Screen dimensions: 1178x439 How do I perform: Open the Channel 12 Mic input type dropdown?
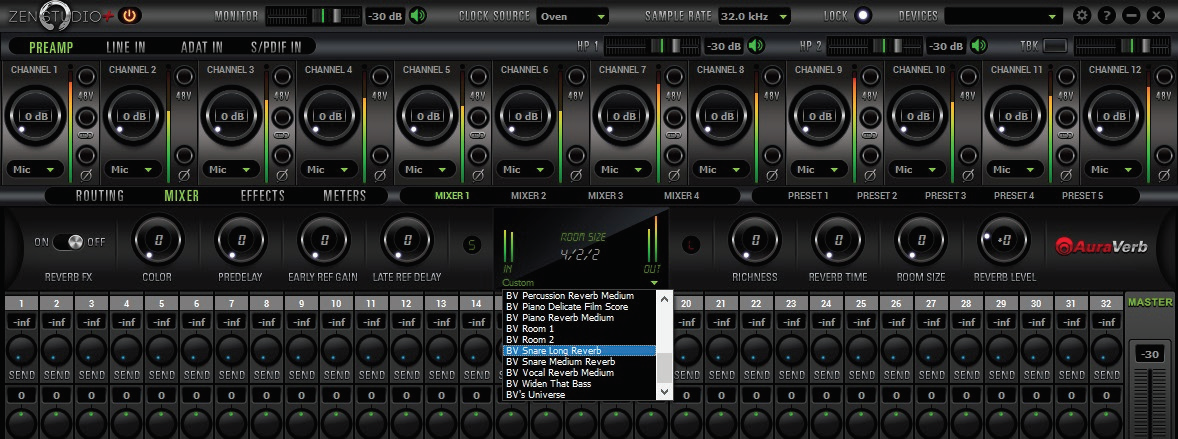click(1113, 170)
